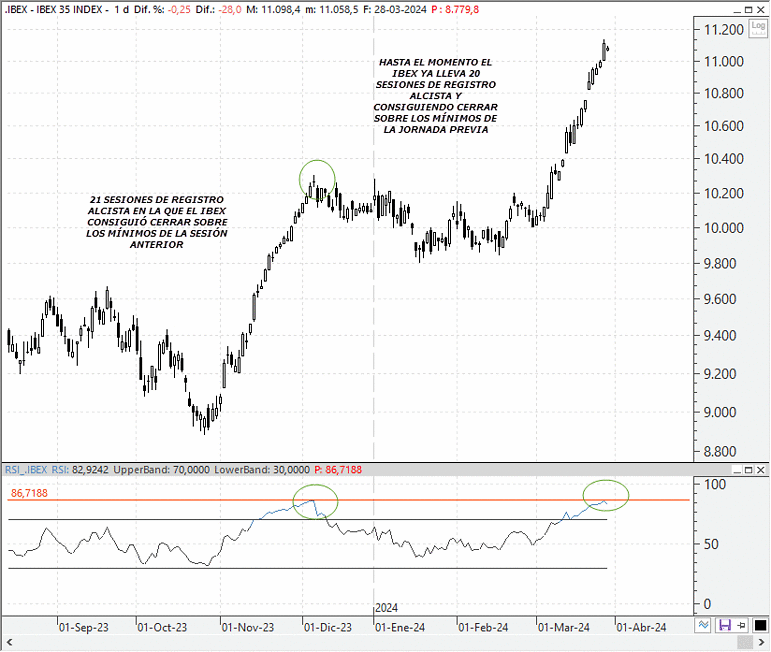Click the 9.600 price axis label
The width and height of the screenshot is (771, 652).
(x=720, y=299)
